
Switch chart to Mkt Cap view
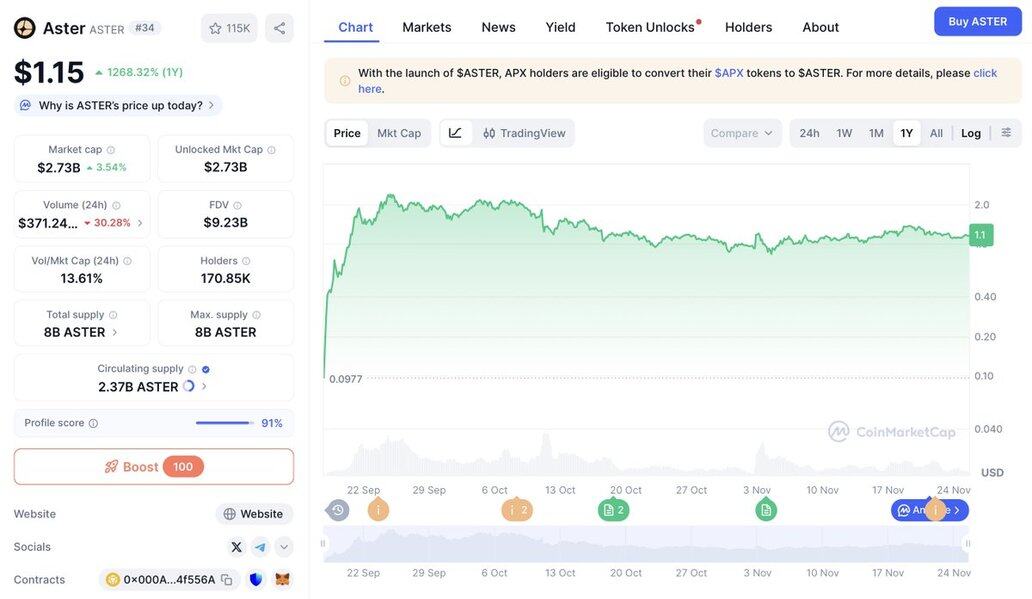(x=399, y=133)
